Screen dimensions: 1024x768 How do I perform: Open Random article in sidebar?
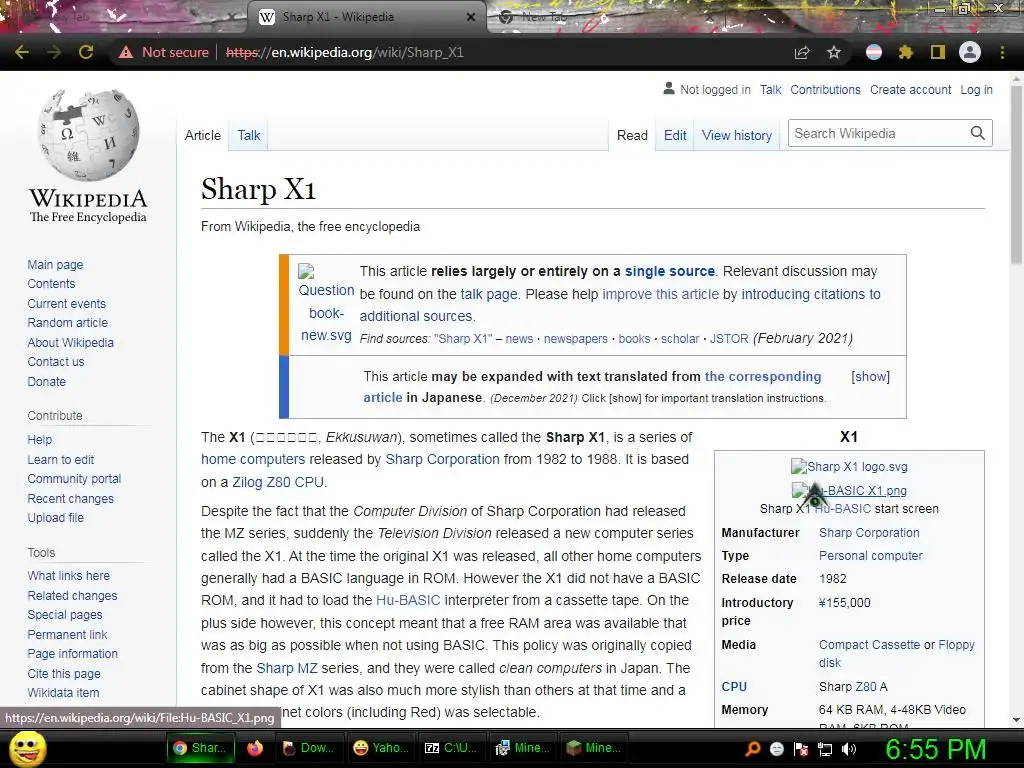click(67, 323)
